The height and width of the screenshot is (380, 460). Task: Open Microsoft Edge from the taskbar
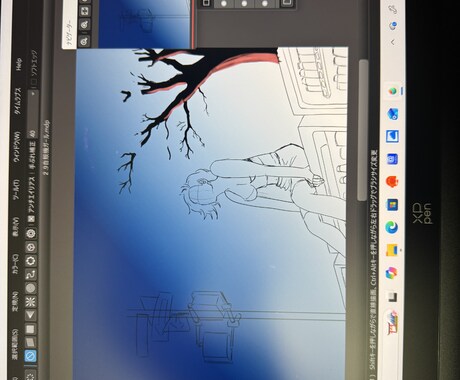click(x=392, y=228)
